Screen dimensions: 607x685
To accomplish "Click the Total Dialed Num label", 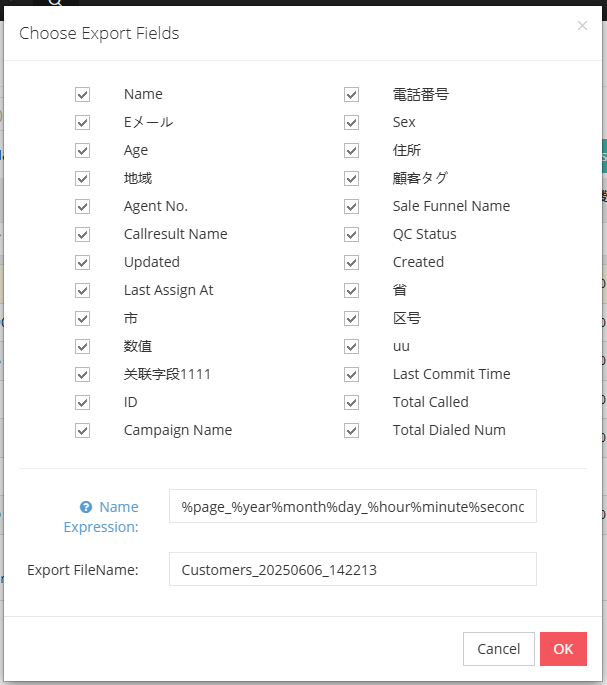I will pyautogui.click(x=449, y=430).
